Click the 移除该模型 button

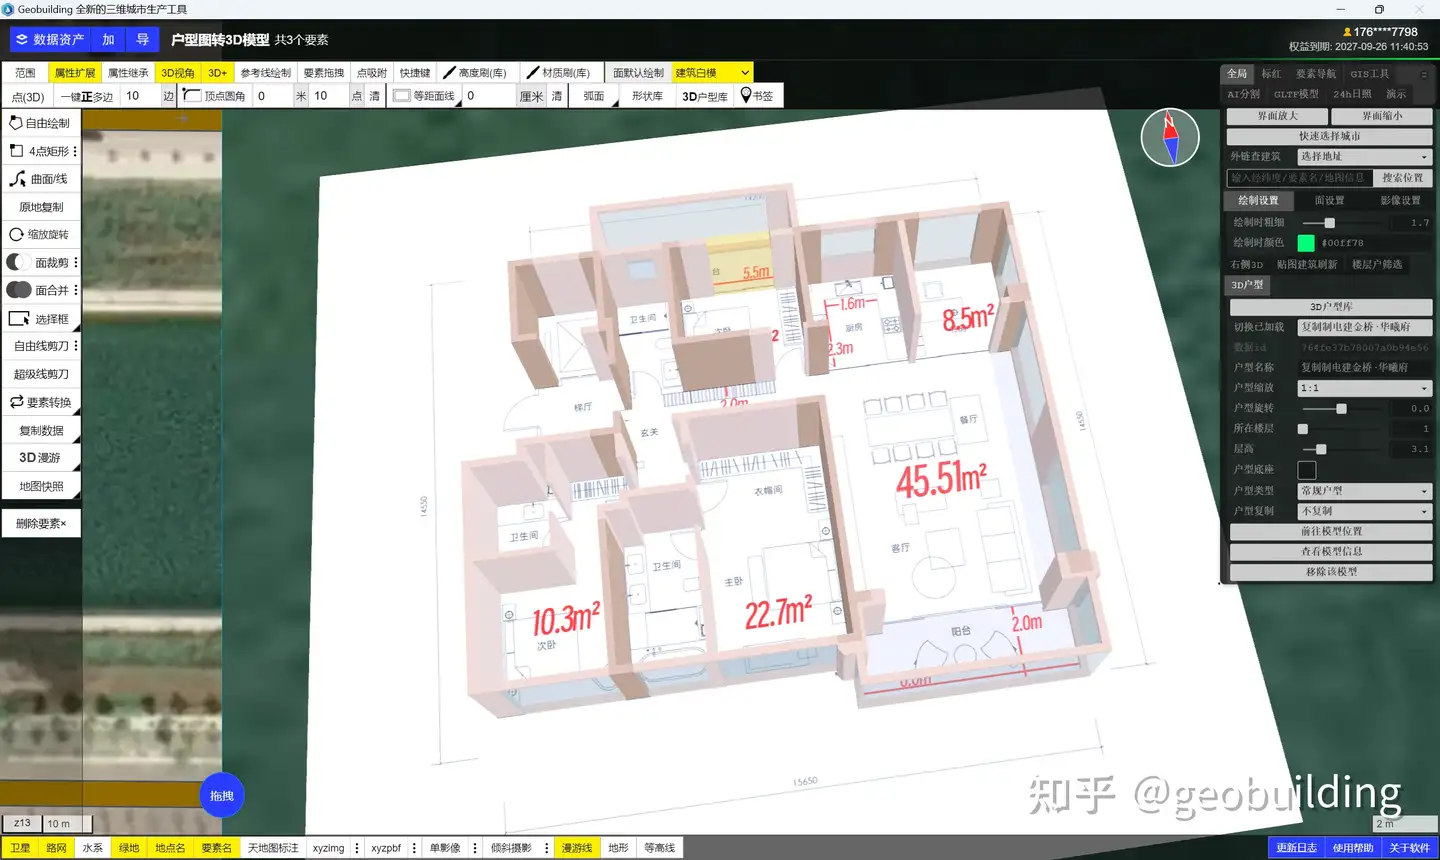[1331, 572]
